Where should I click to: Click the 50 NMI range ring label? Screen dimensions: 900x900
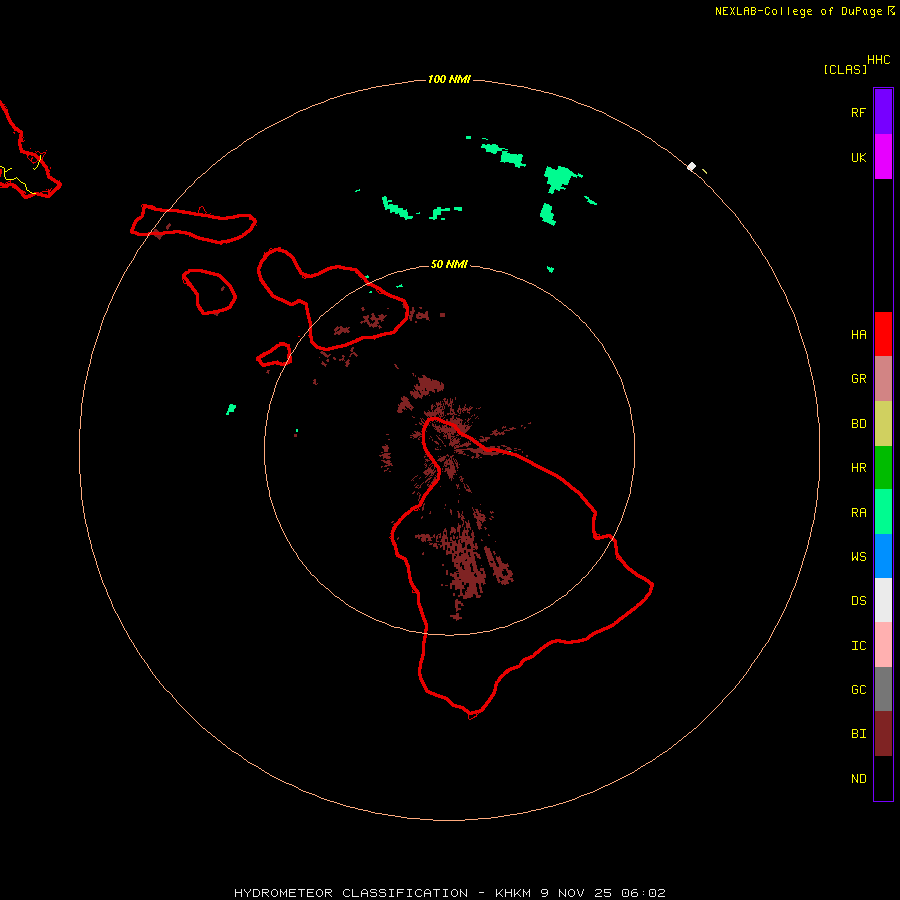pos(449,264)
